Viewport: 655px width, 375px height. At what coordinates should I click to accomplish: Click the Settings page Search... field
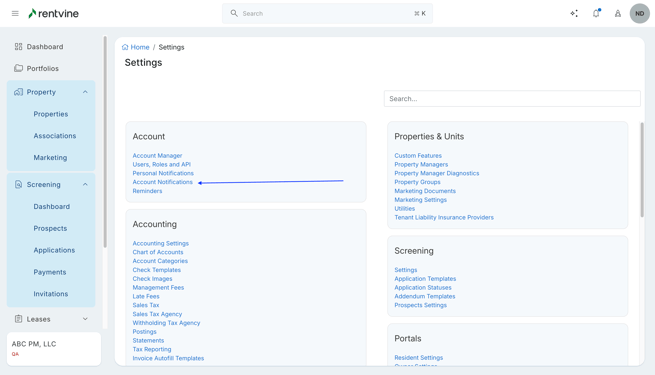[x=512, y=99]
